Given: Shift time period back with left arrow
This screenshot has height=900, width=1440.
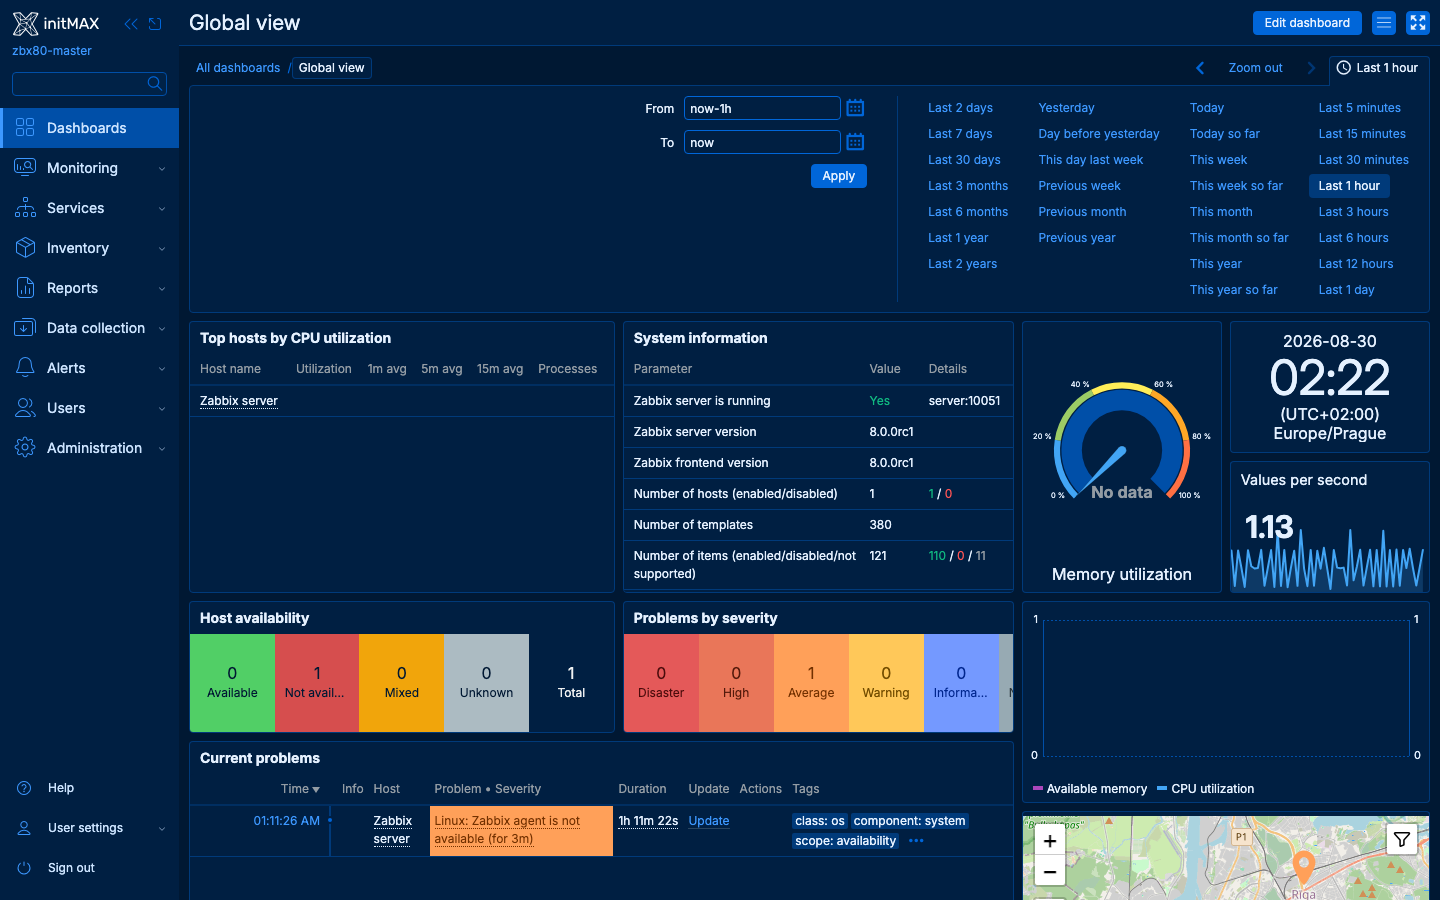Looking at the screenshot, I should [1200, 68].
